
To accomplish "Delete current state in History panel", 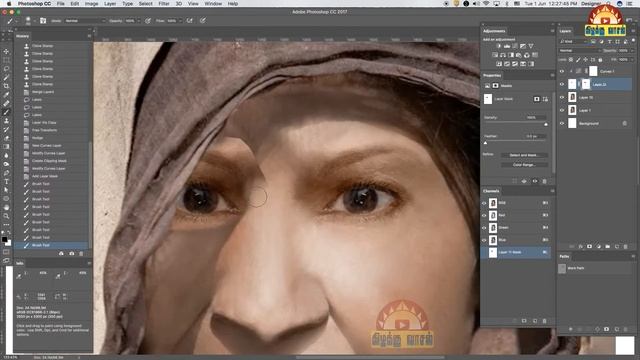I will click(81, 253).
